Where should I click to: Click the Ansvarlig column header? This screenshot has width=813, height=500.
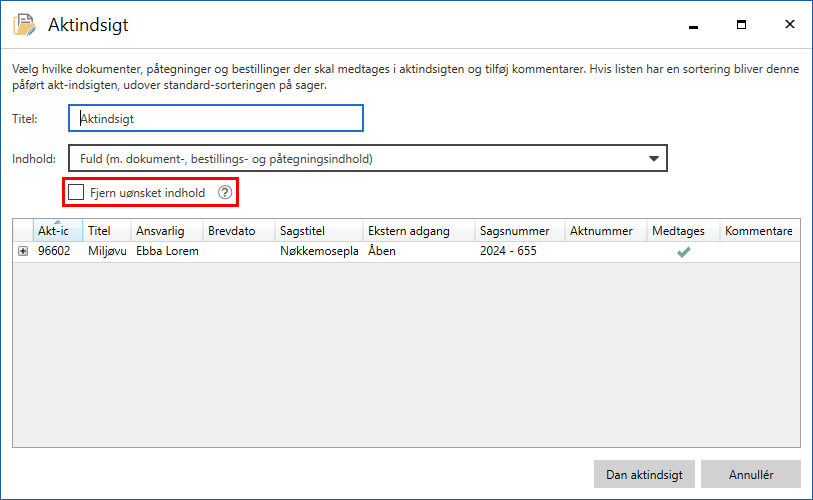(164, 231)
